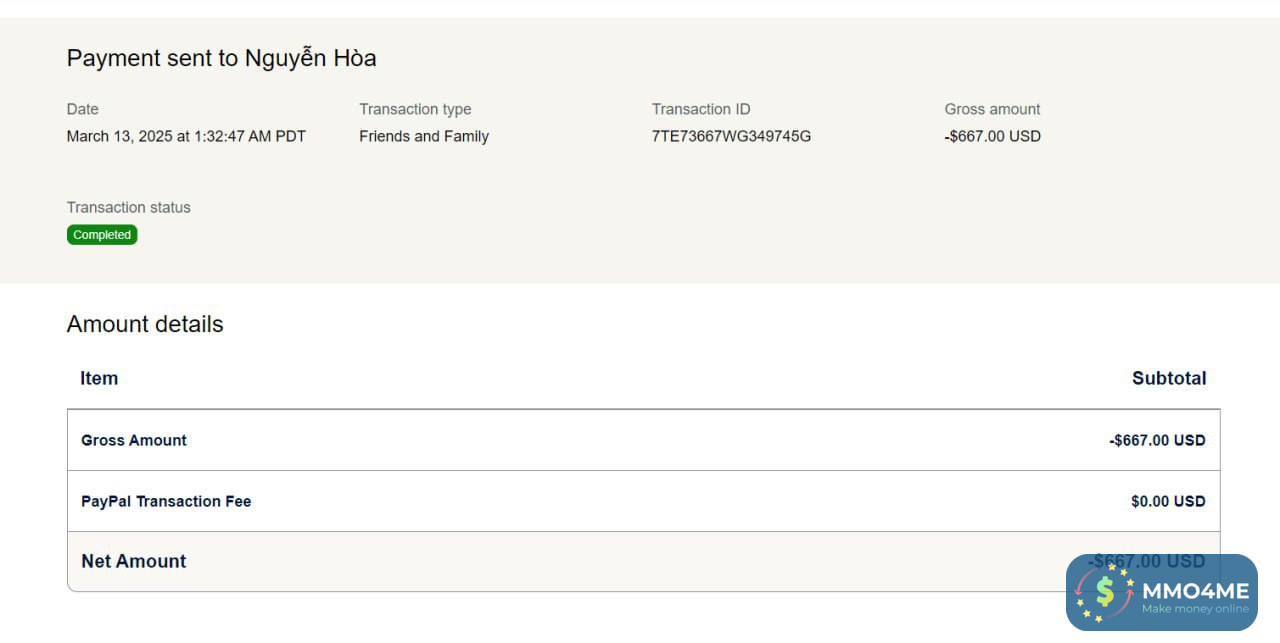
Task: Click the Transaction ID field label
Action: coord(701,109)
